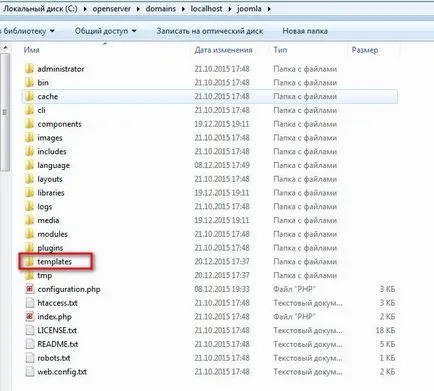Sort by the Размер column header
This screenshot has height=391, width=434.
pyautogui.click(x=365, y=50)
